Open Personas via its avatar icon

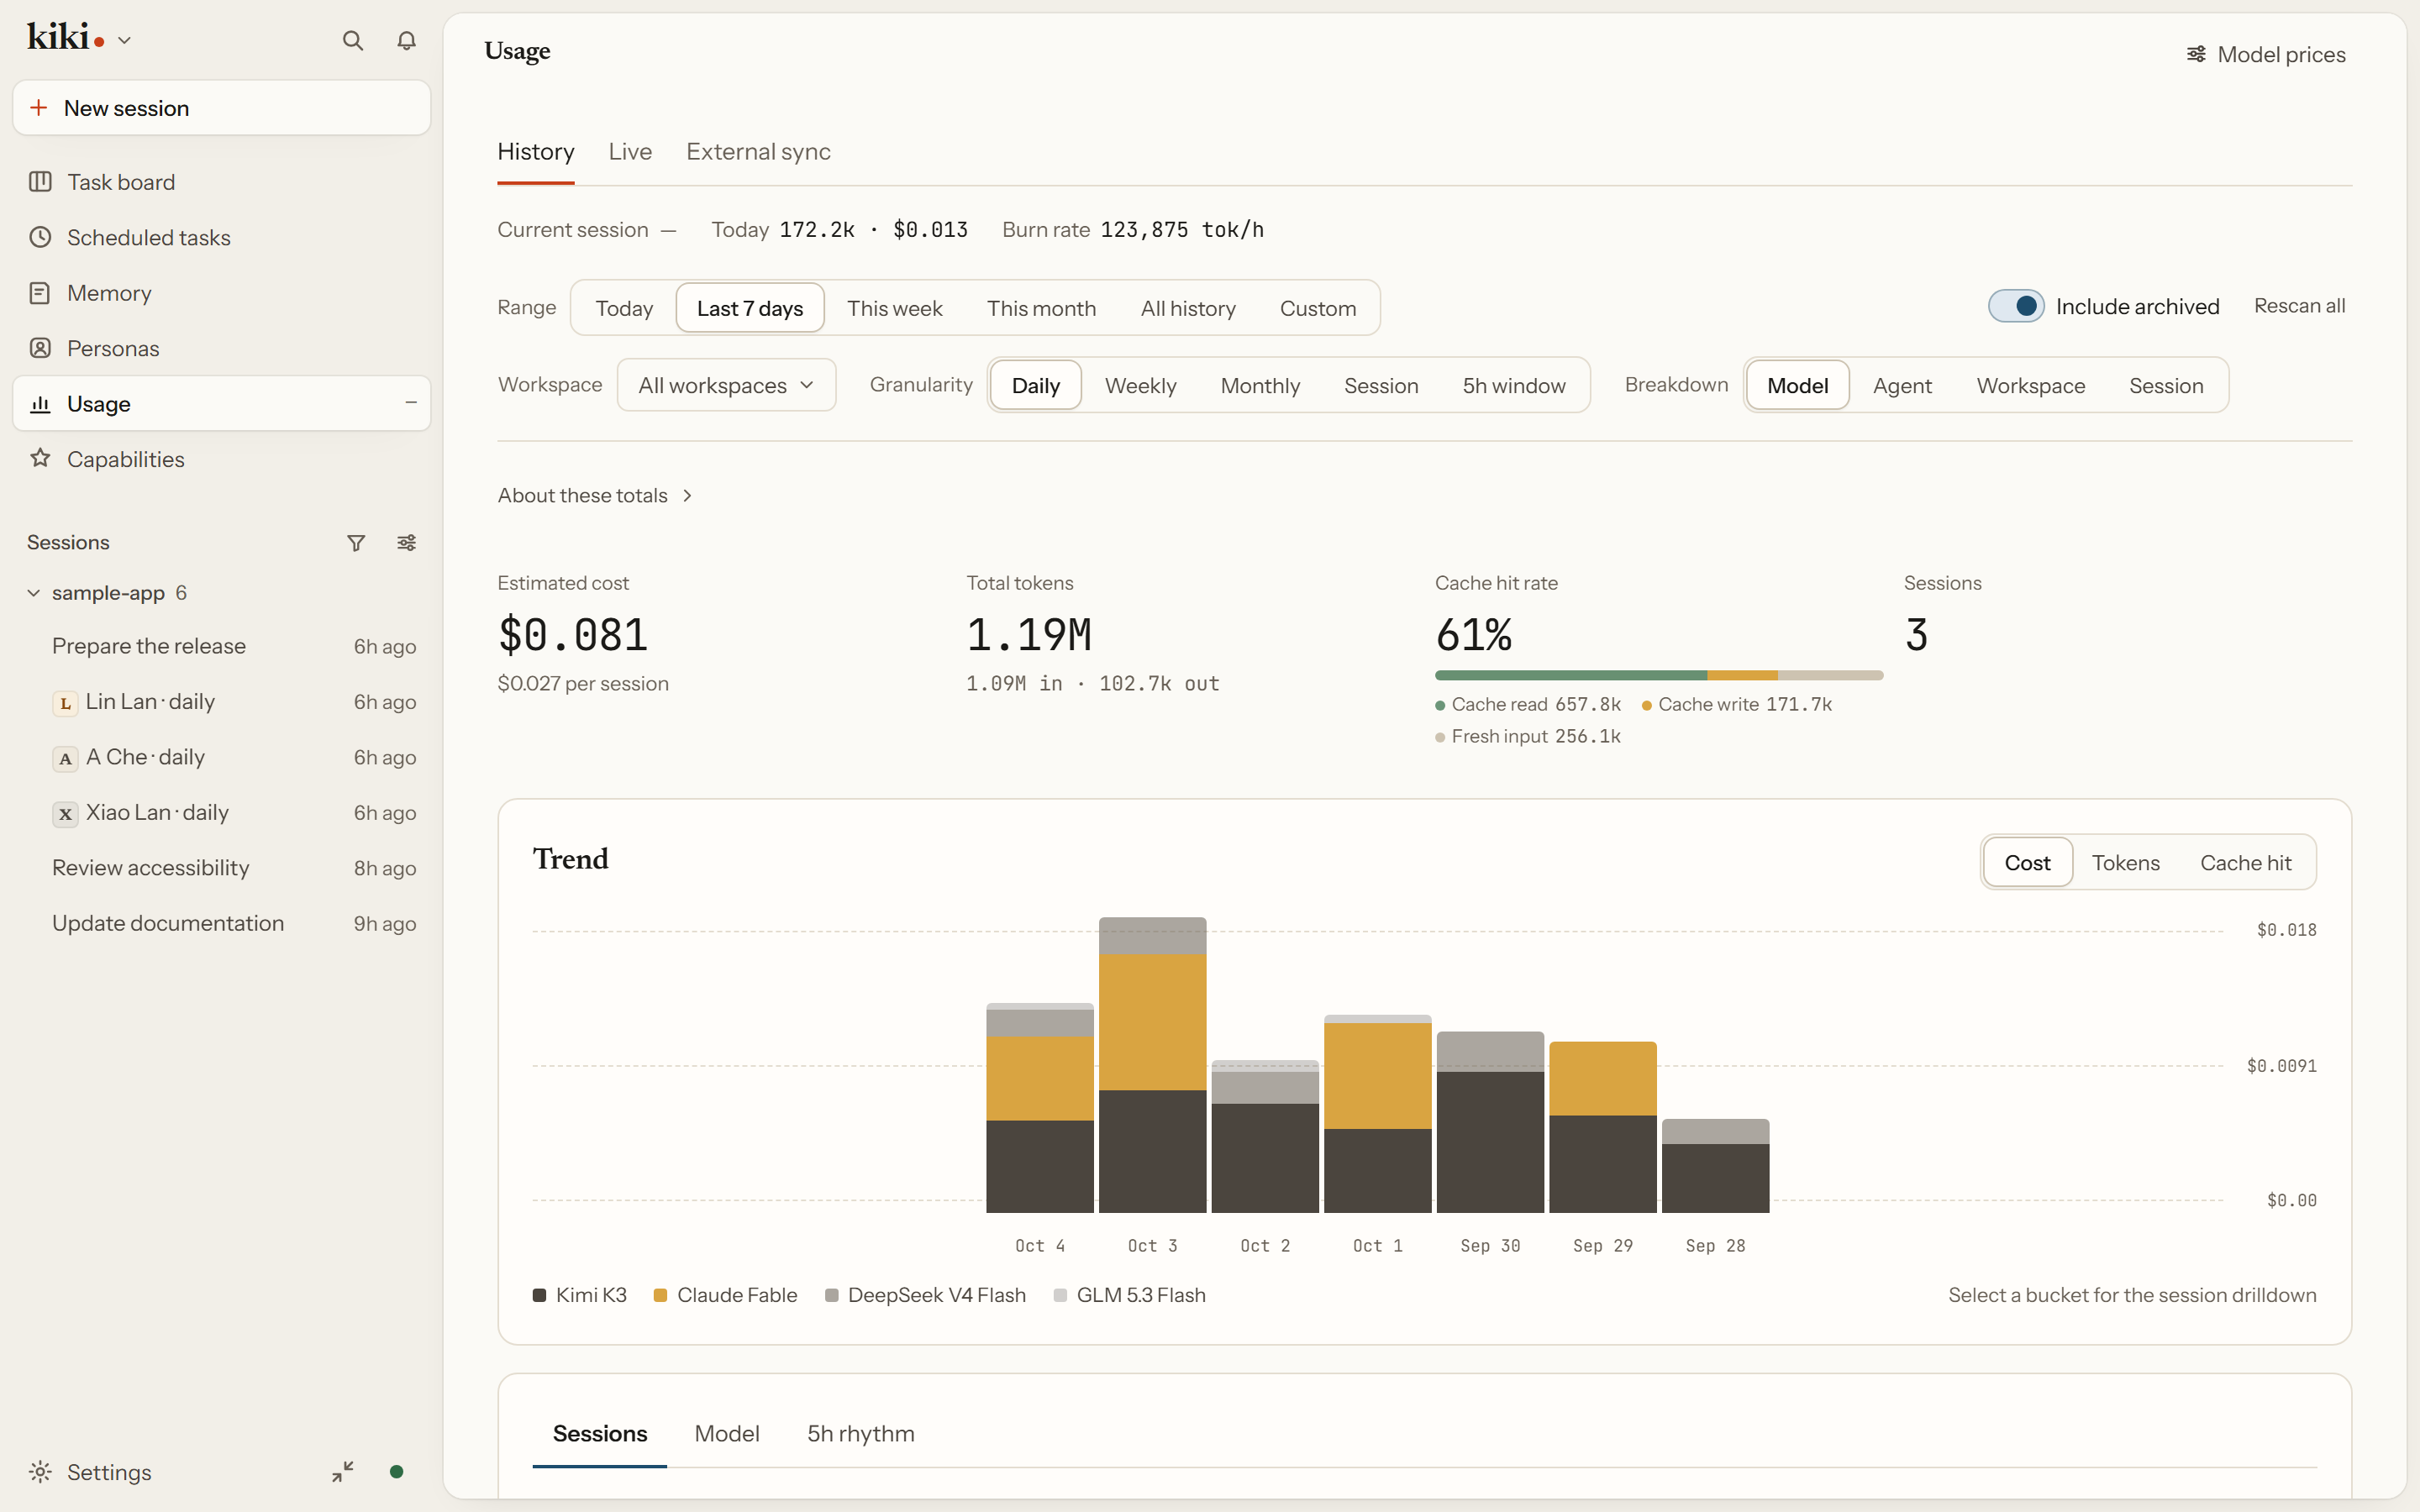[x=40, y=348]
